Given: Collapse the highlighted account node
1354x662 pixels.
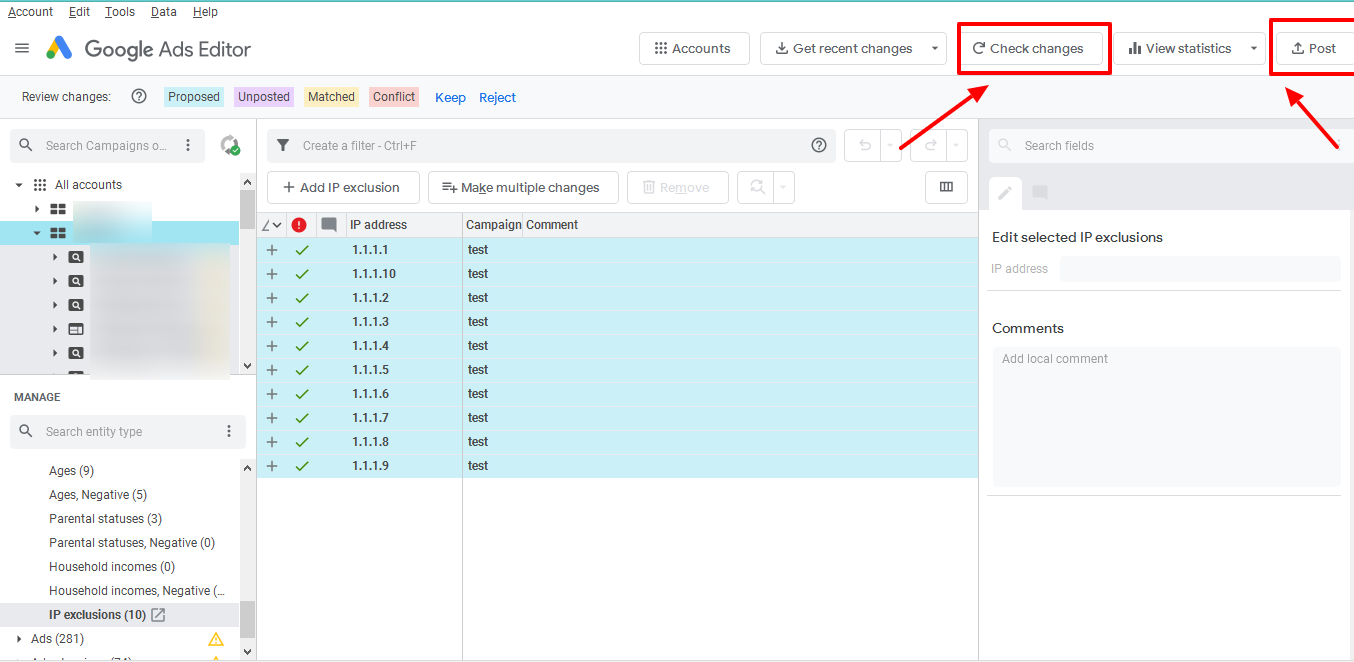Looking at the screenshot, I should [x=37, y=233].
